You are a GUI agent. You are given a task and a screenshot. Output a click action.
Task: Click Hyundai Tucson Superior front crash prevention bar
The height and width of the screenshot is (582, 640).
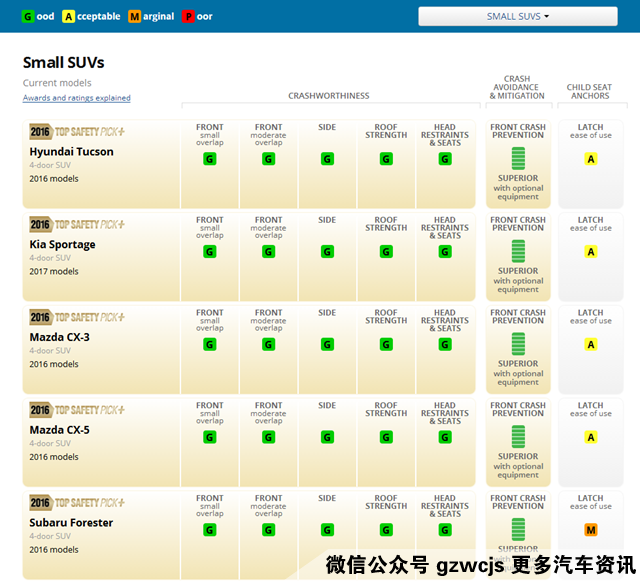(x=518, y=158)
